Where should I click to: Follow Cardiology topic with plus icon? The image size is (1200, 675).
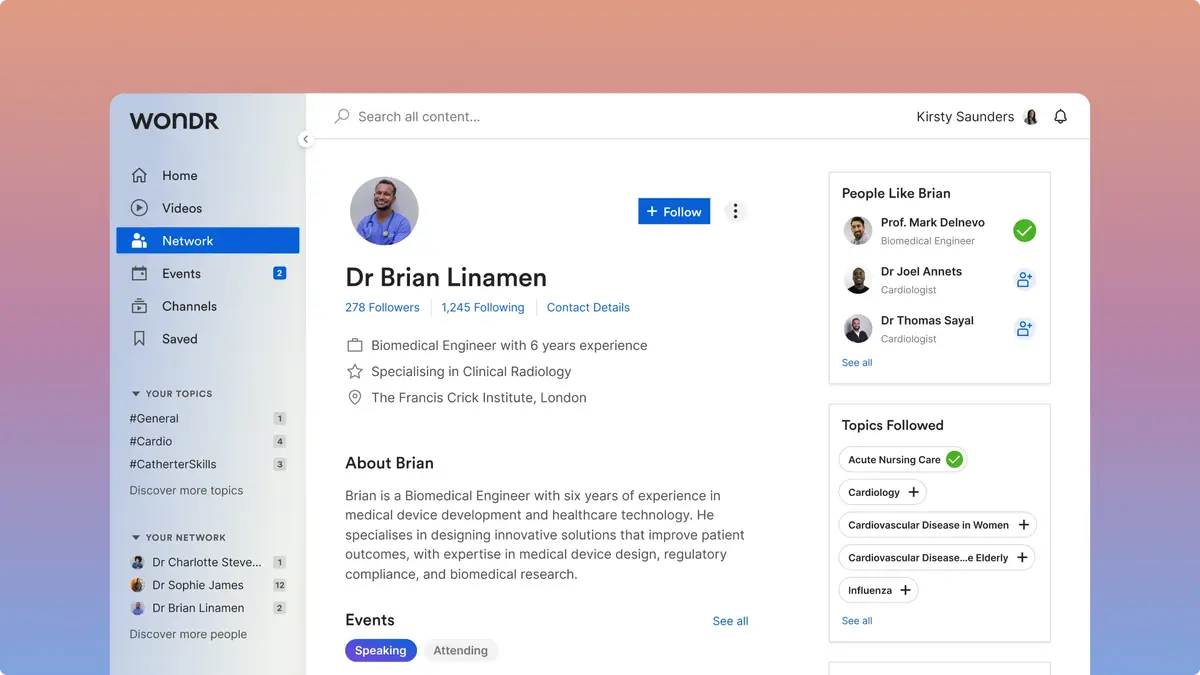point(913,492)
